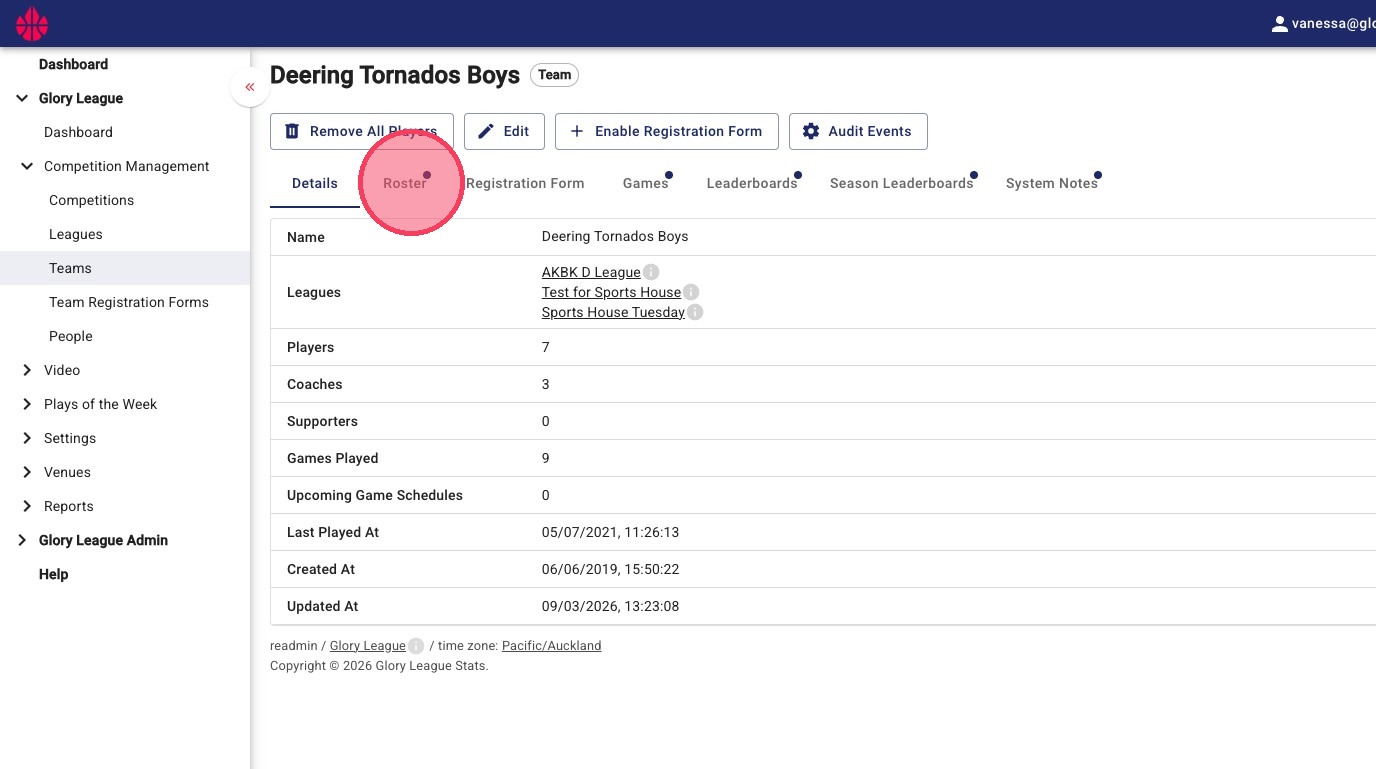Click the Updated At value 09/03/2026, 13:23:08

point(610,606)
